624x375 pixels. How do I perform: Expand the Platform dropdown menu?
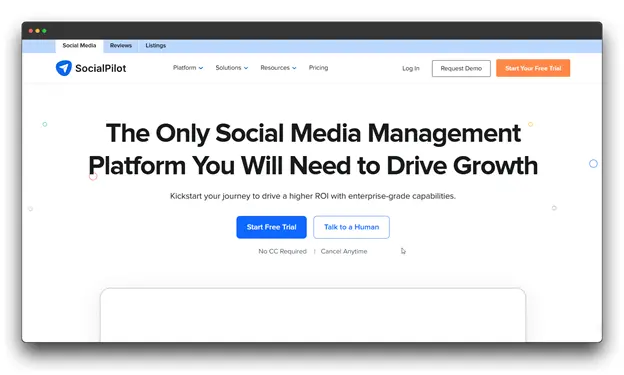188,68
